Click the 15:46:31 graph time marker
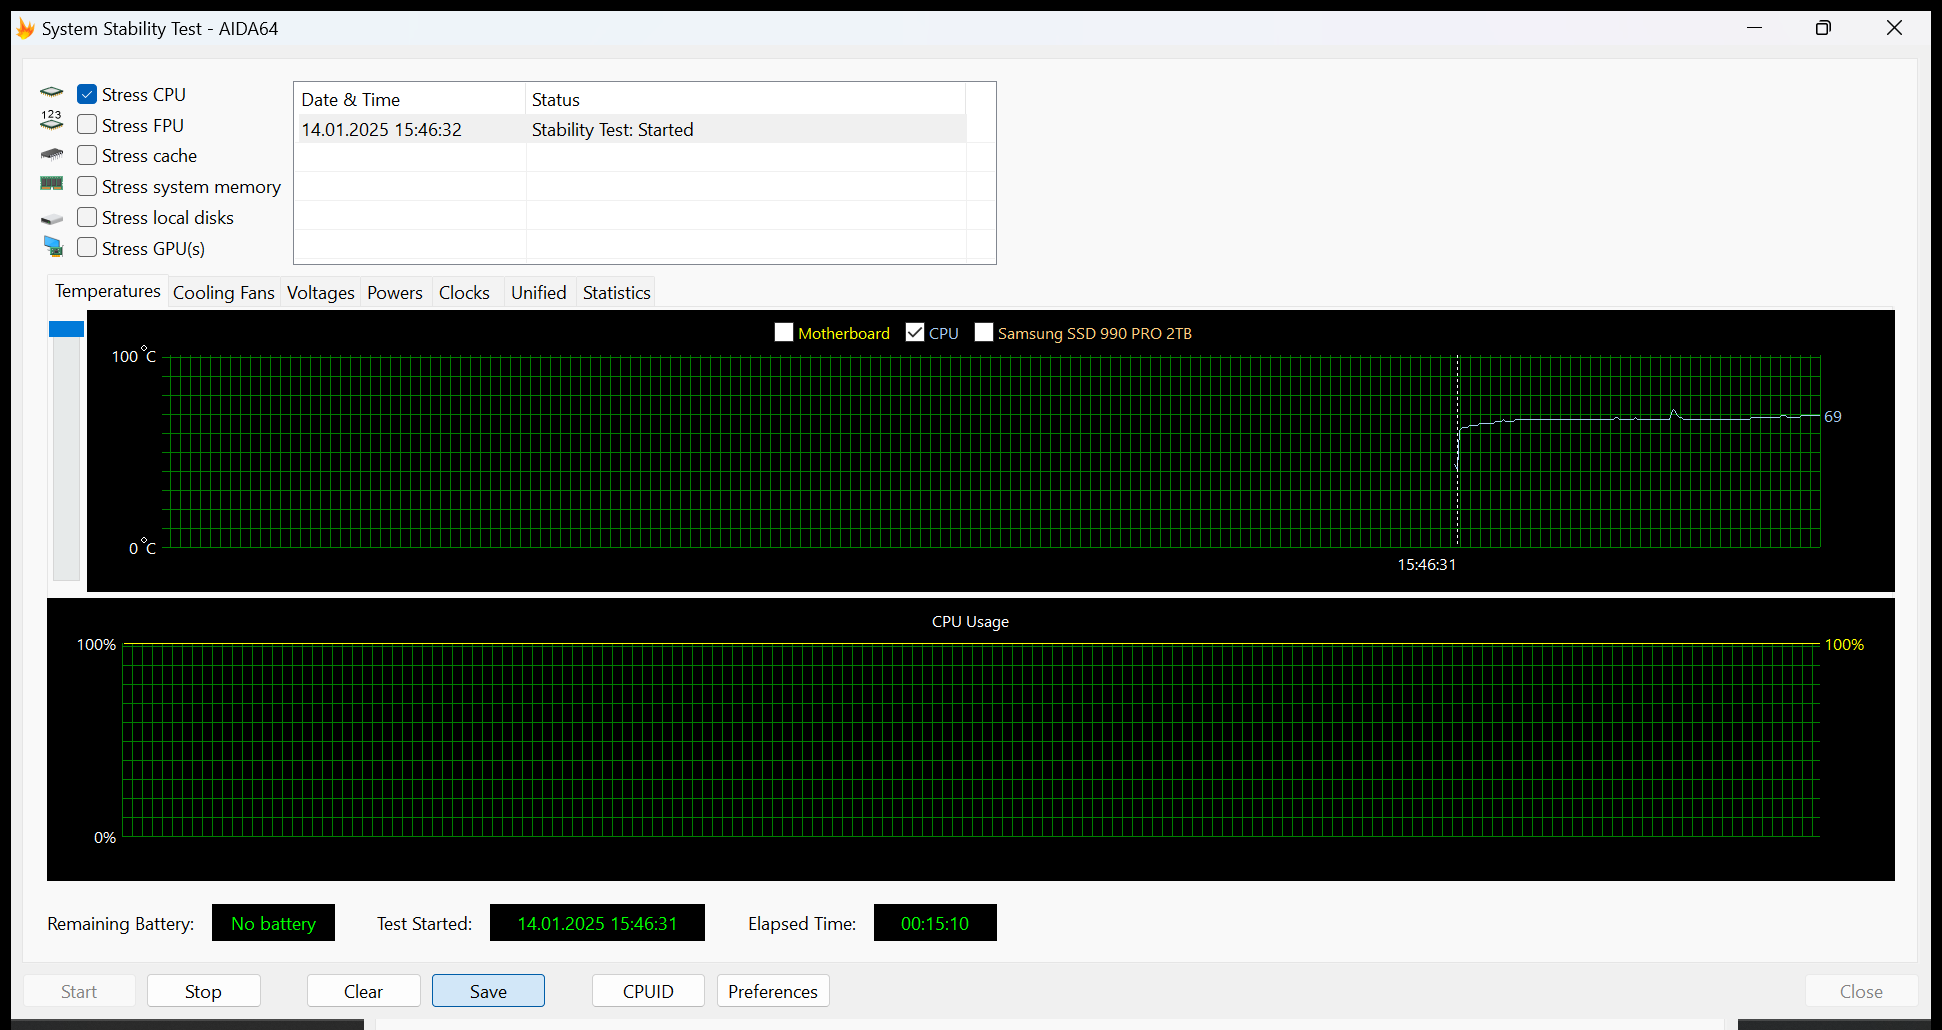 (1426, 565)
